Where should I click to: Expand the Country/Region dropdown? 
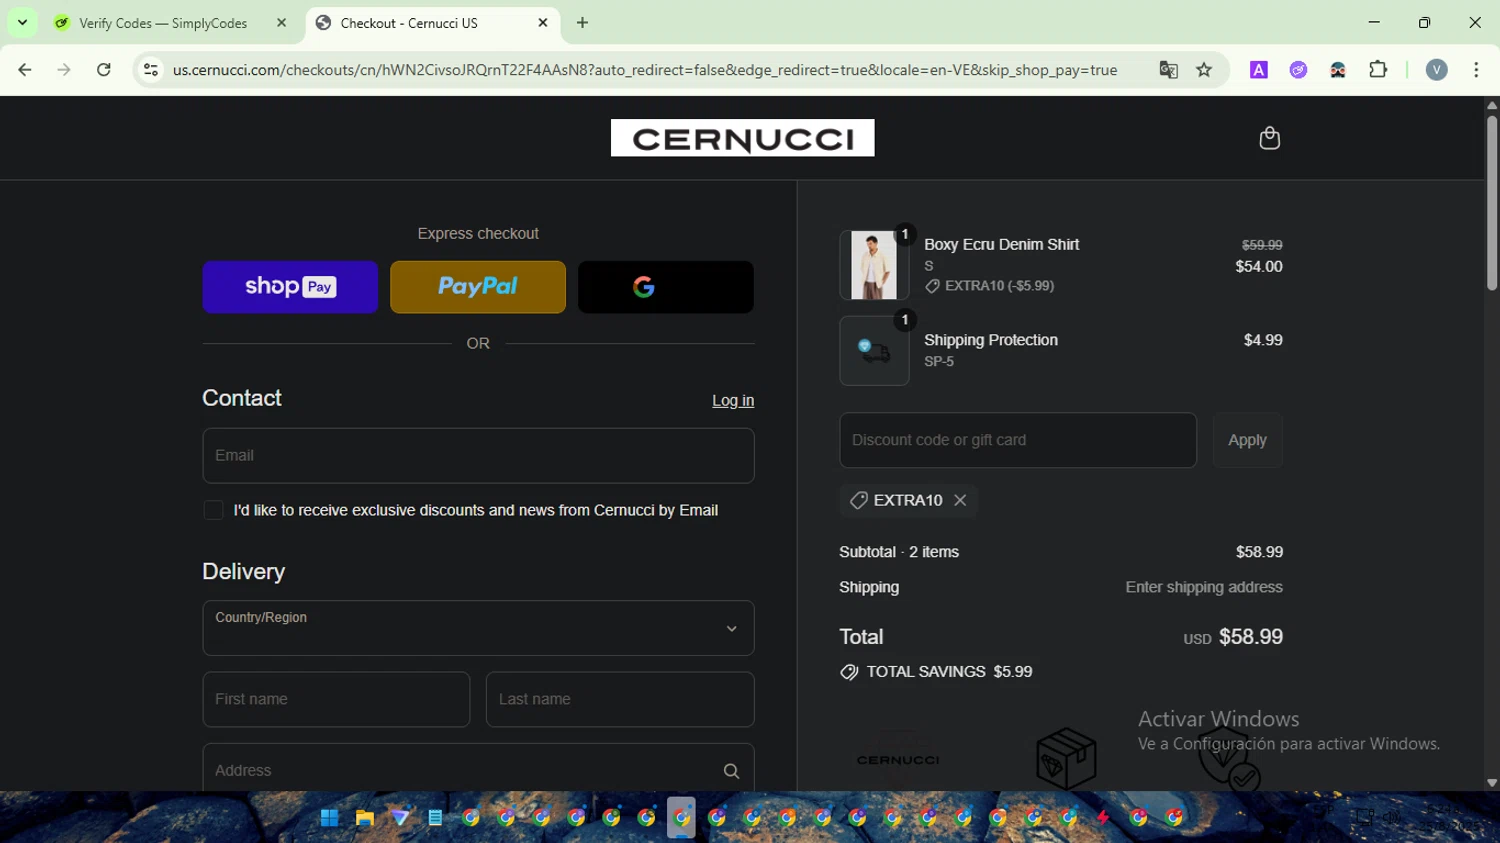(478, 628)
